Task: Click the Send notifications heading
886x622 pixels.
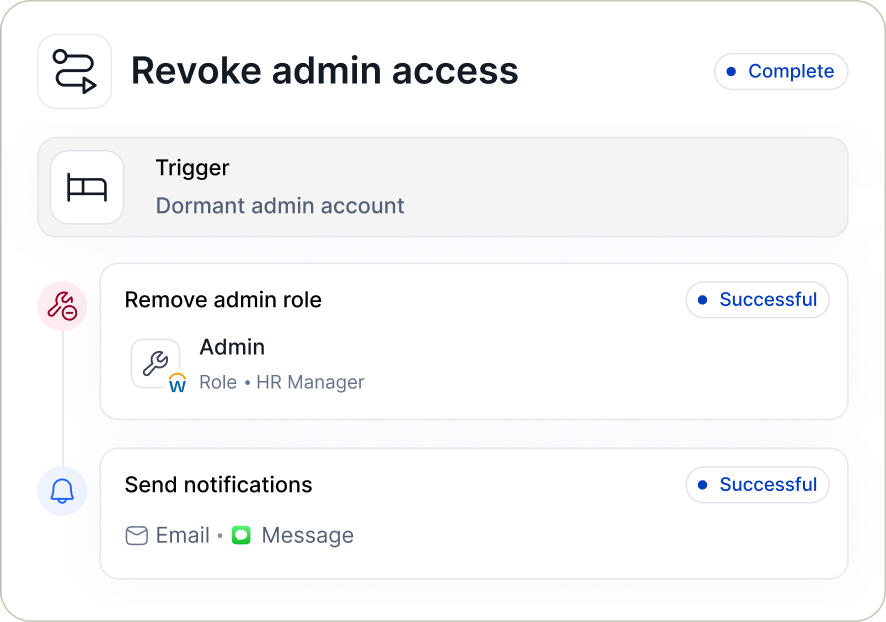Action: point(219,485)
